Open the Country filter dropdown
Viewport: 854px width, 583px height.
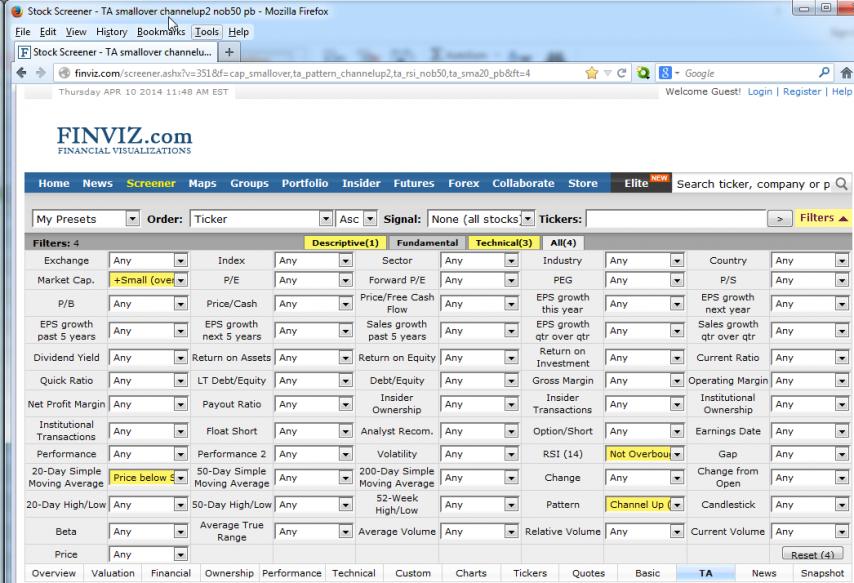pos(810,260)
